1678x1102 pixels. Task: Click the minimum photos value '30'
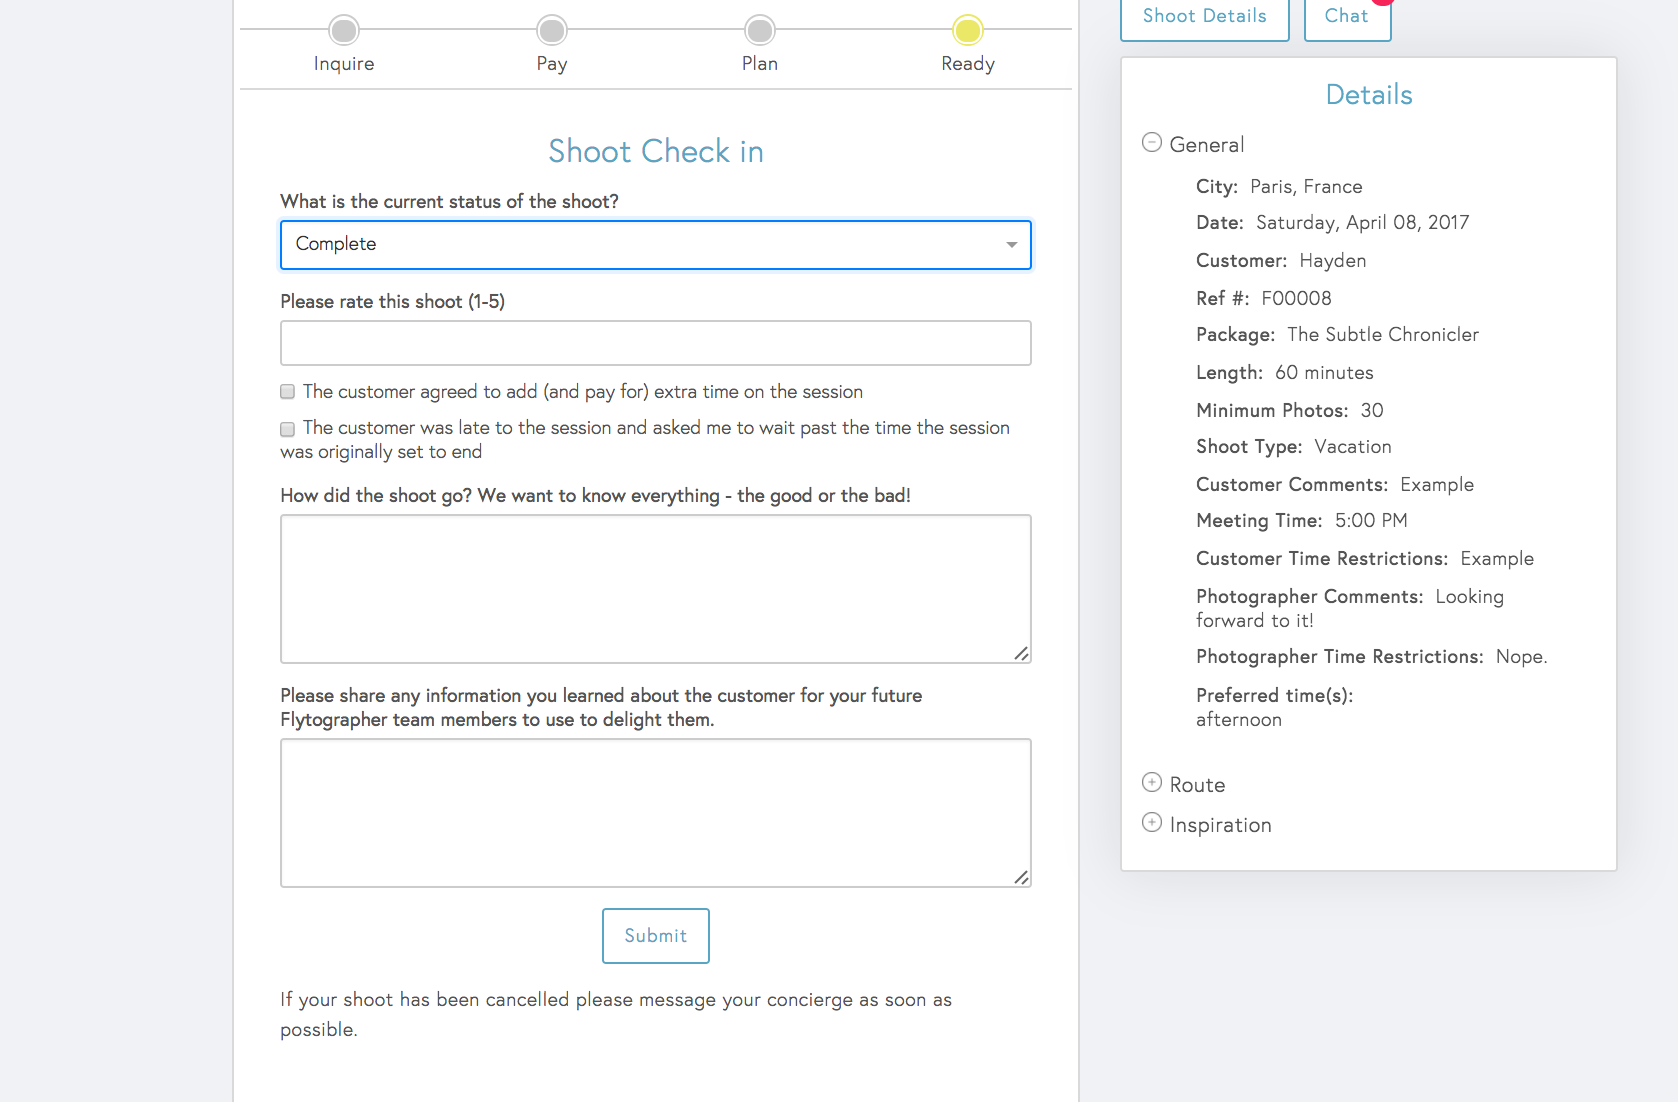[1372, 411]
